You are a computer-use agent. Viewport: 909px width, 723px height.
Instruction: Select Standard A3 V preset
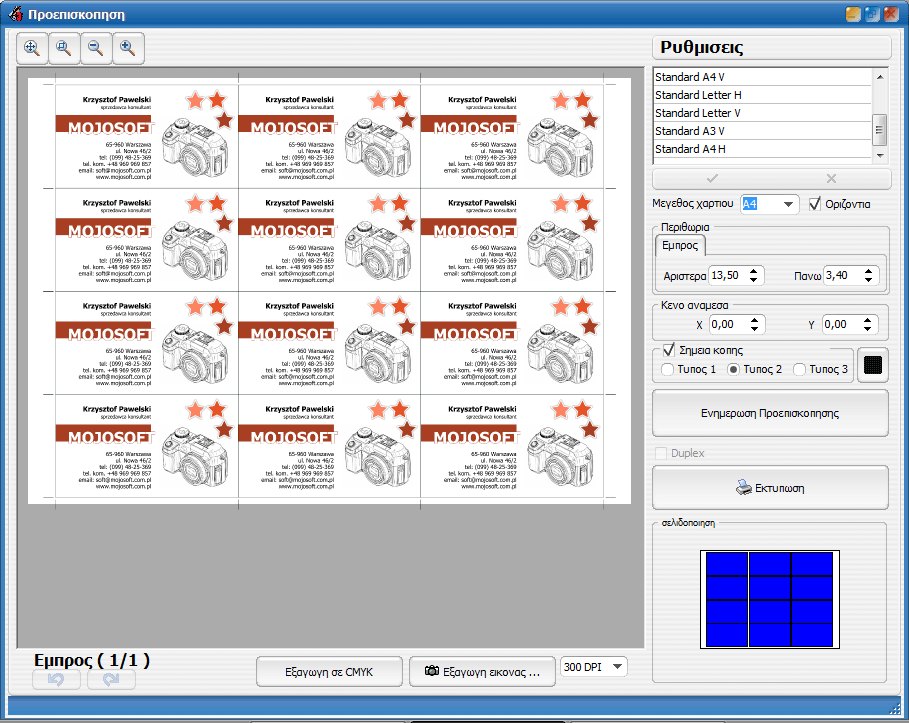pos(762,131)
